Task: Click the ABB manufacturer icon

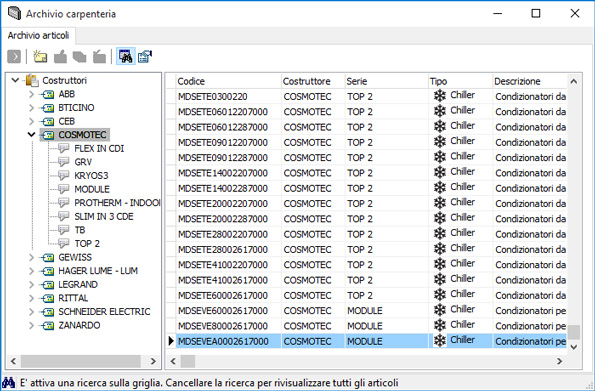Action: pyautogui.click(x=47, y=94)
